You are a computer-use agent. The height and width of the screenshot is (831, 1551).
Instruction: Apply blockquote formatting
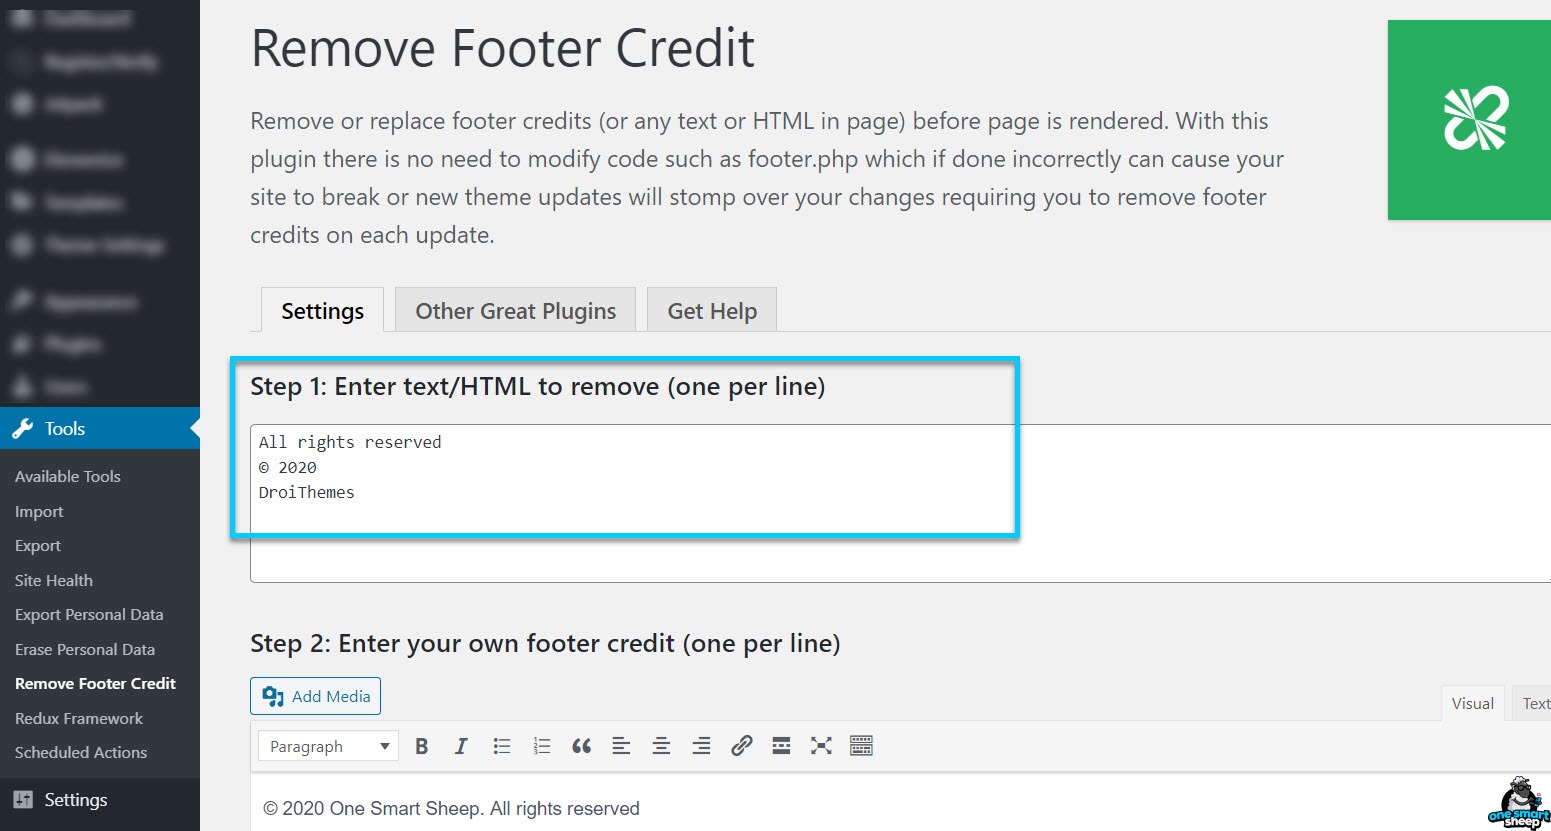581,745
